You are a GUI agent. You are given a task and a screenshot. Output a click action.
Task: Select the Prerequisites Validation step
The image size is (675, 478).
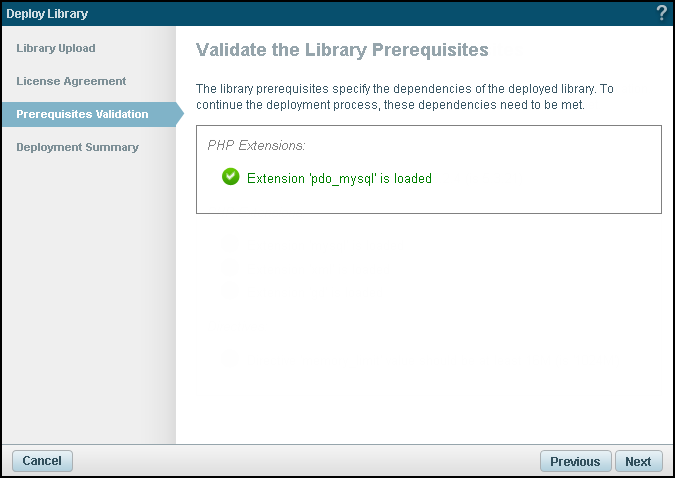point(82,114)
